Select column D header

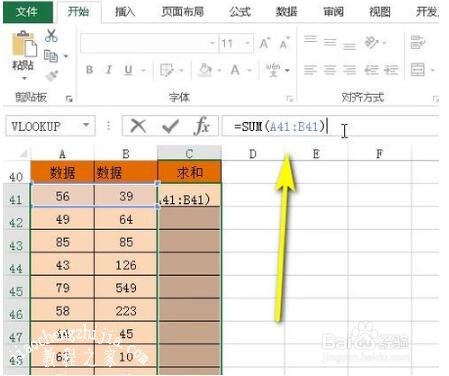[253, 154]
